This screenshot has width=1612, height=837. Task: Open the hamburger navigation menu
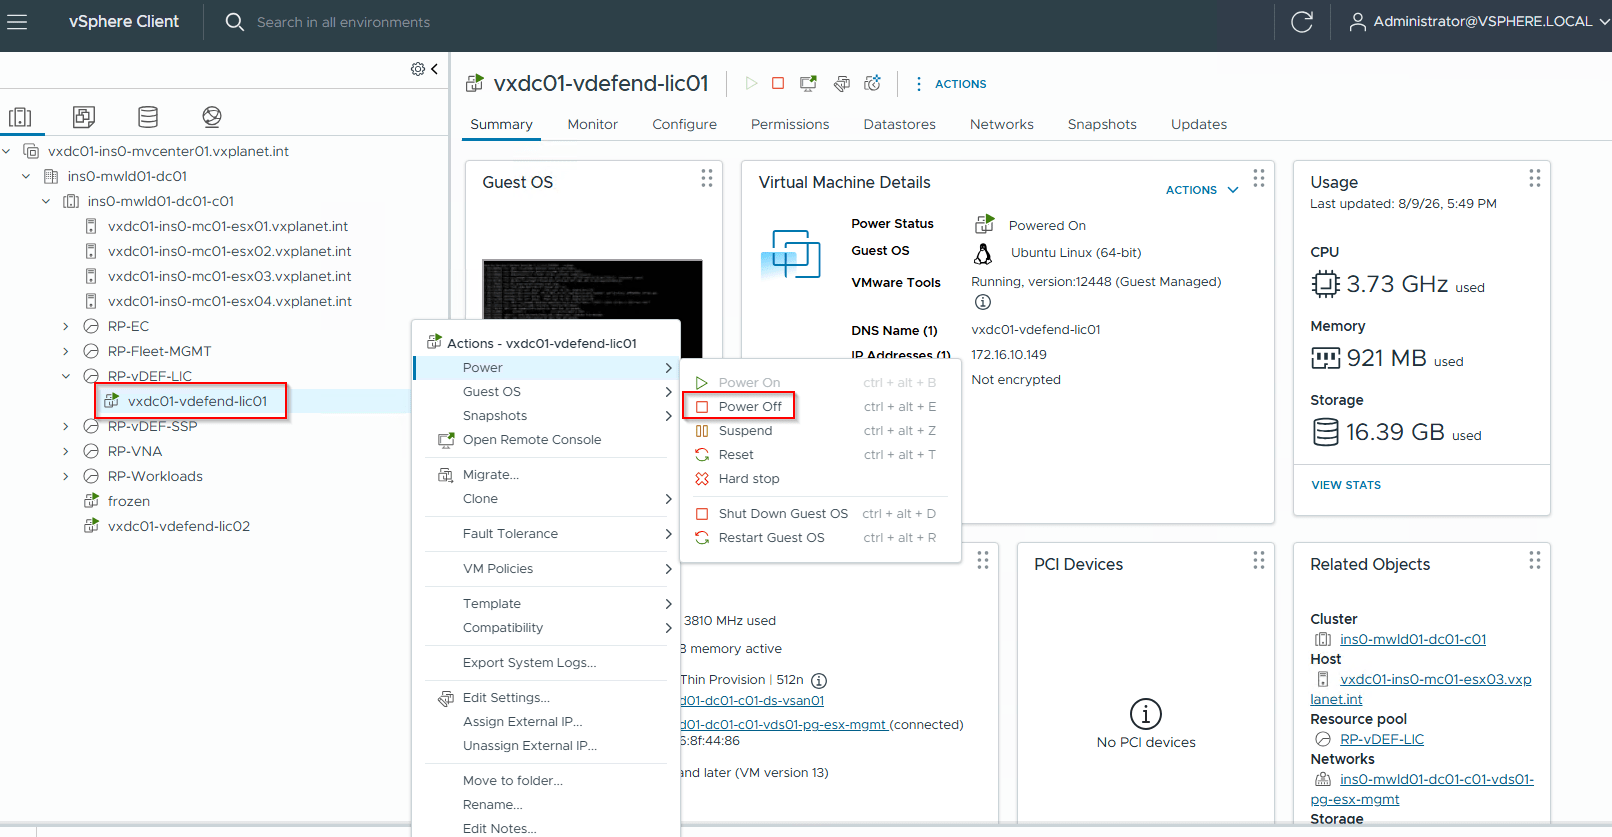click(17, 21)
